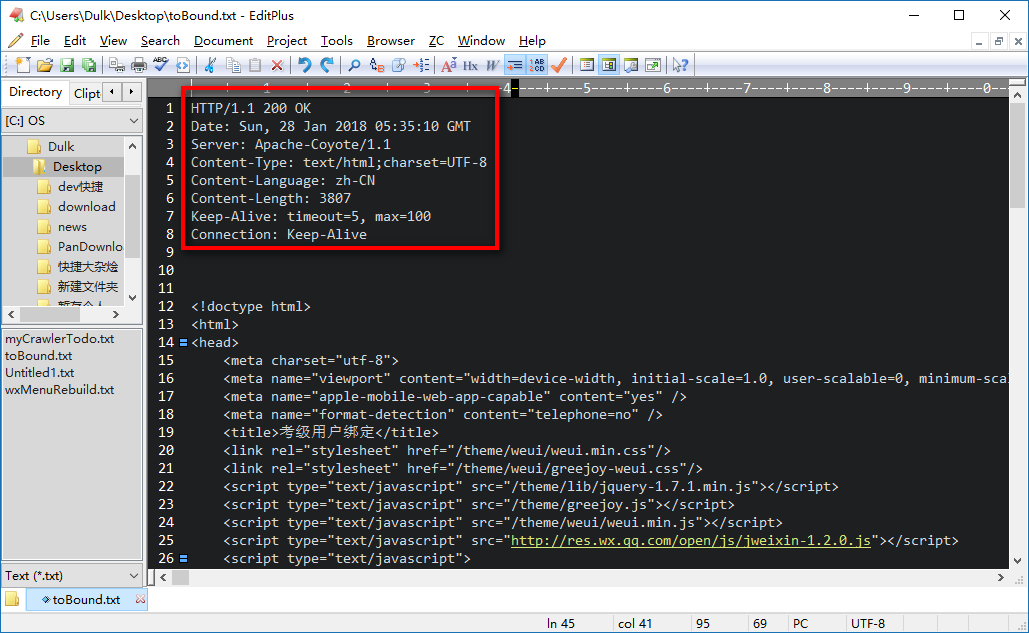This screenshot has width=1029, height=633.
Task: Click the Print icon
Action: (139, 65)
